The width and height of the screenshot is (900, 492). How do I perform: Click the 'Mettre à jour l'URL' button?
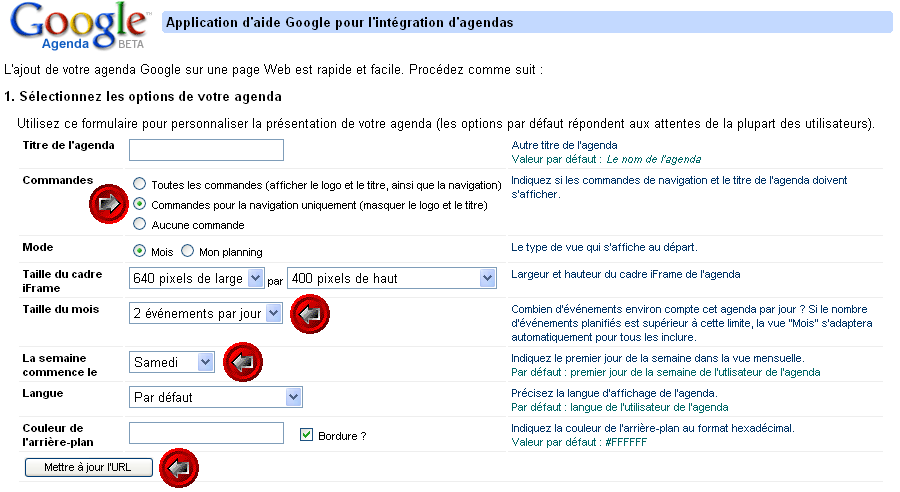tap(88, 467)
